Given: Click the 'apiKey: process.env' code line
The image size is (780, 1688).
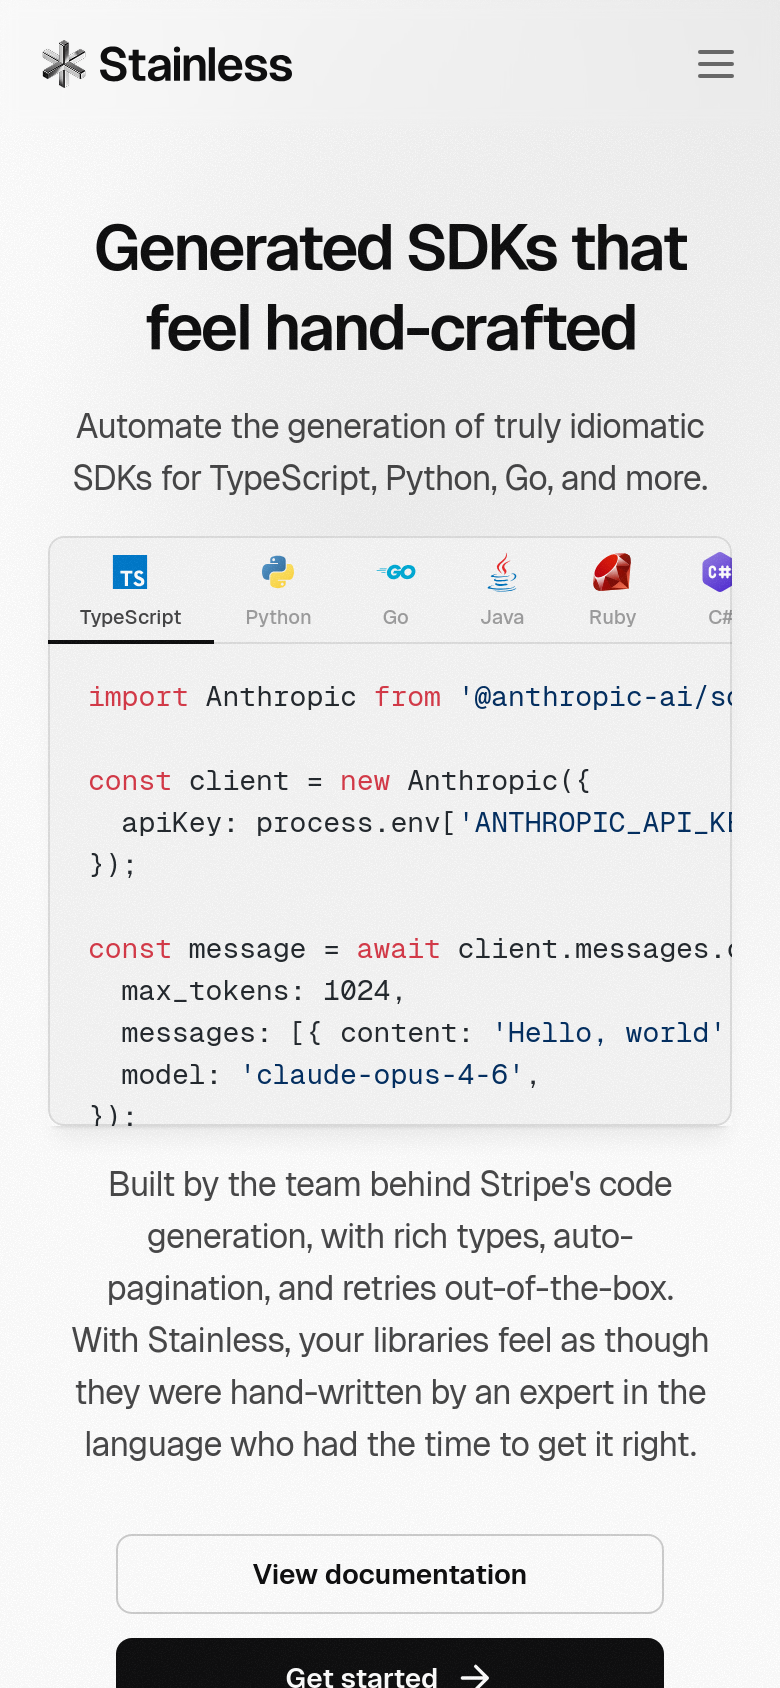Looking at the screenshot, I should pos(427,823).
